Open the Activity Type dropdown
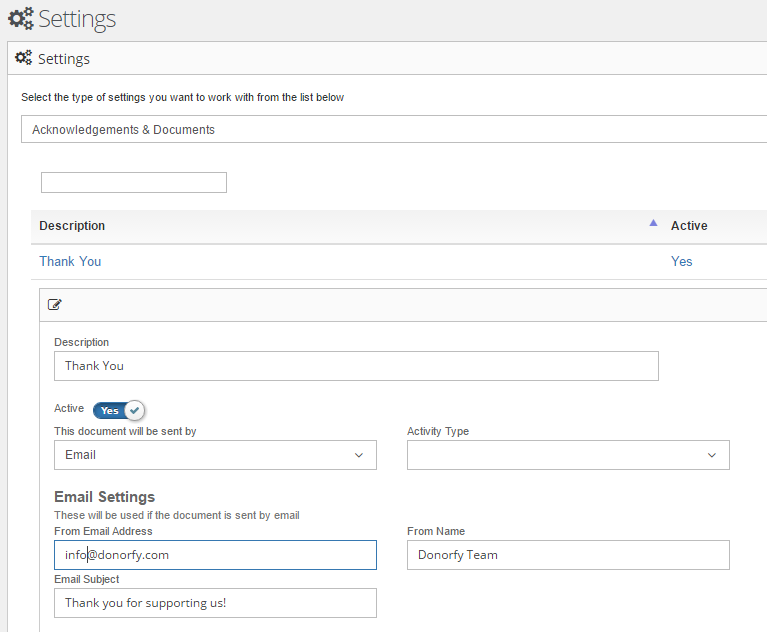The image size is (767, 632). (x=568, y=455)
